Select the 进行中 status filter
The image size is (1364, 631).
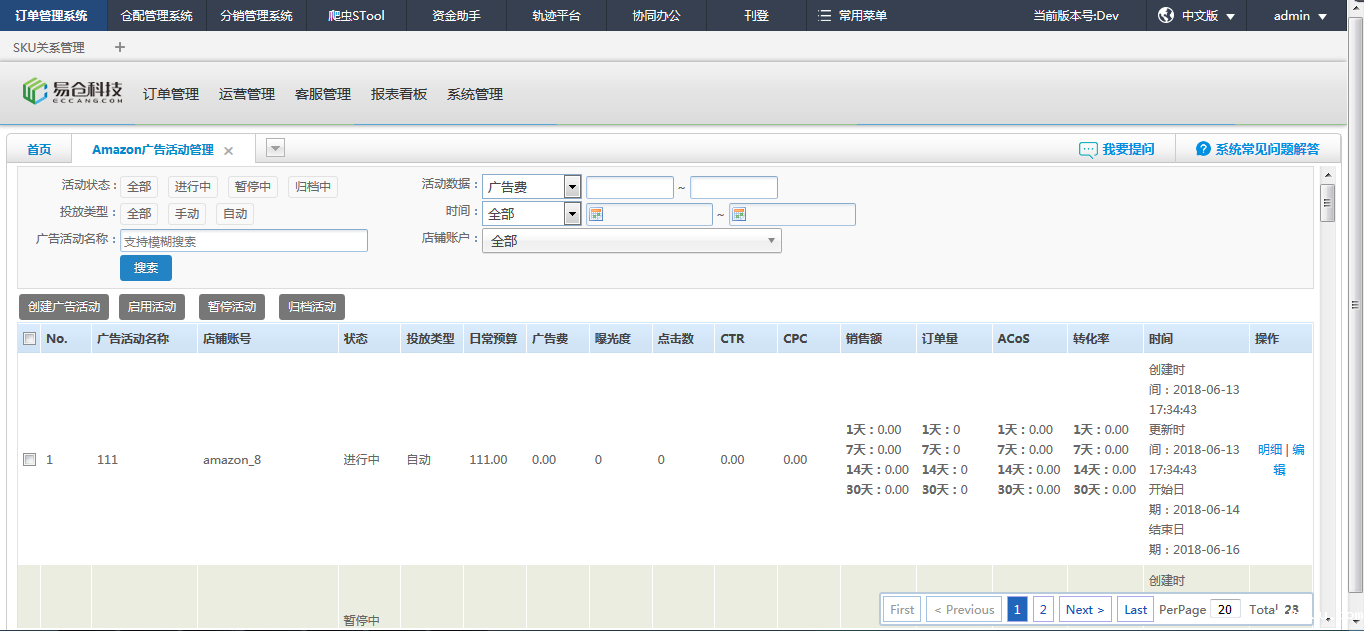coord(192,187)
